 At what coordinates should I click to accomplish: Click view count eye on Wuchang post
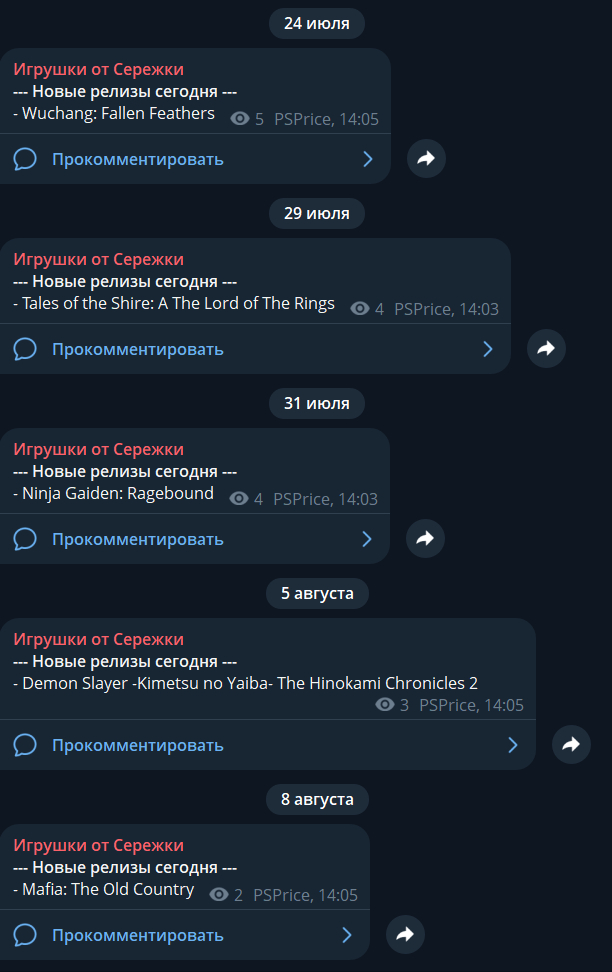[x=240, y=119]
